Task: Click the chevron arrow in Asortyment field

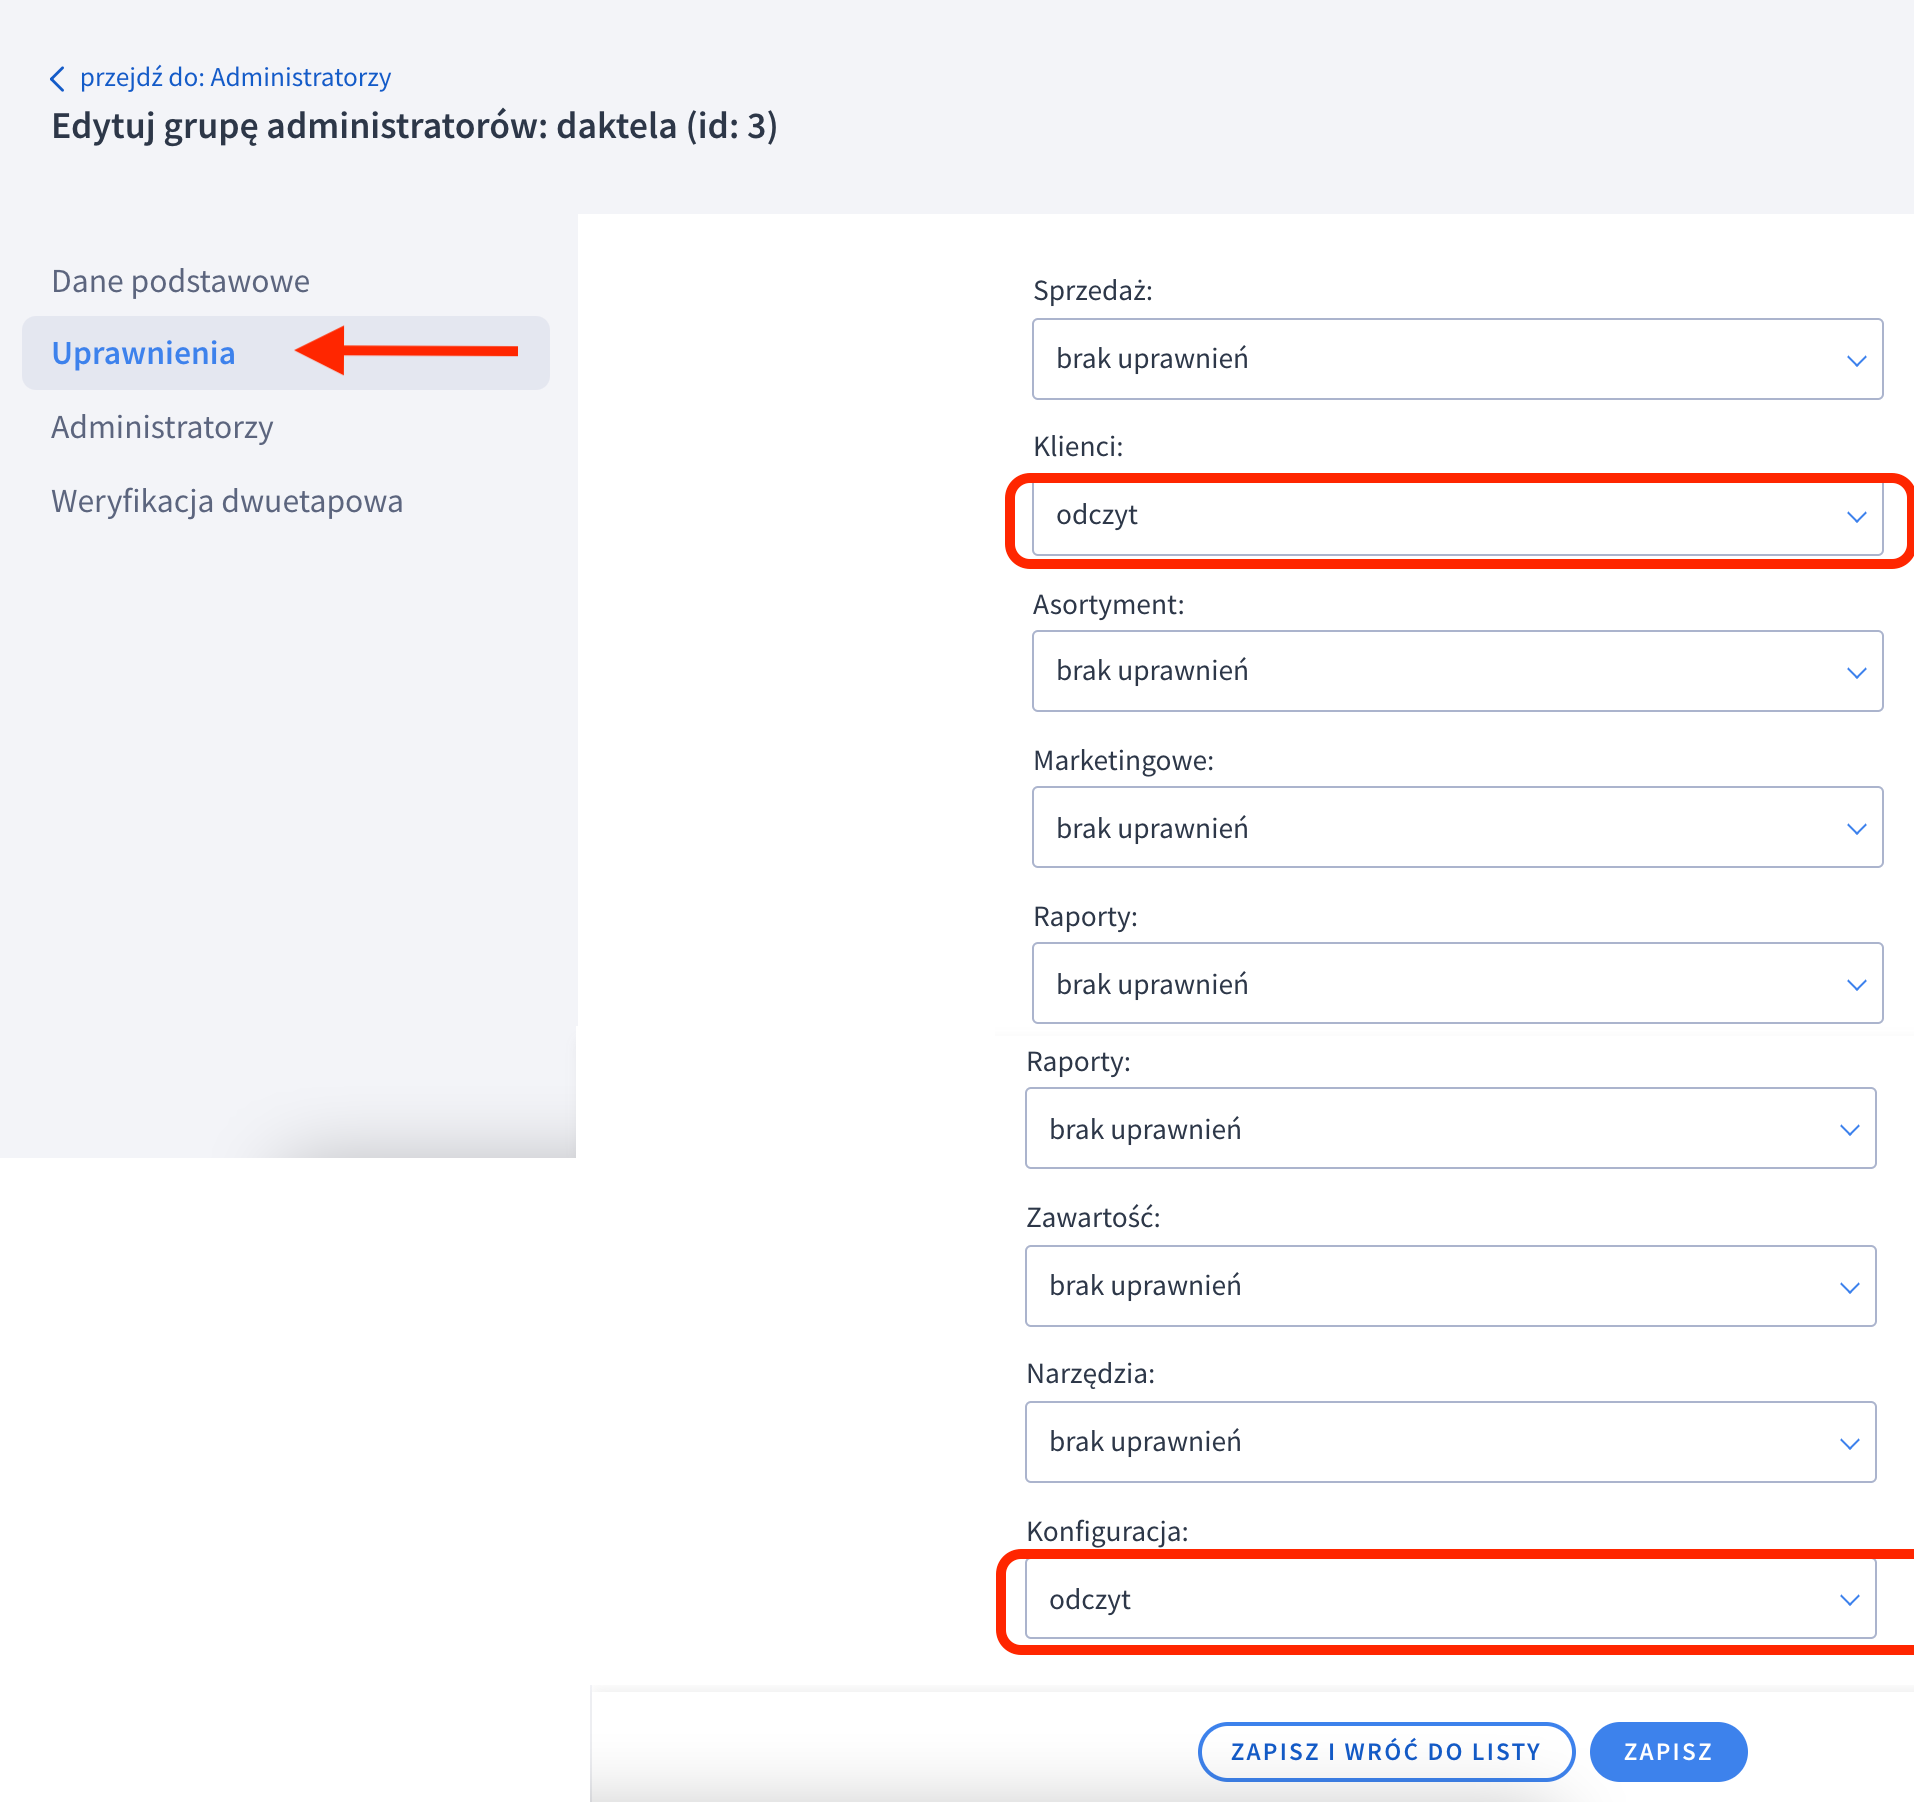Action: coord(1856,672)
